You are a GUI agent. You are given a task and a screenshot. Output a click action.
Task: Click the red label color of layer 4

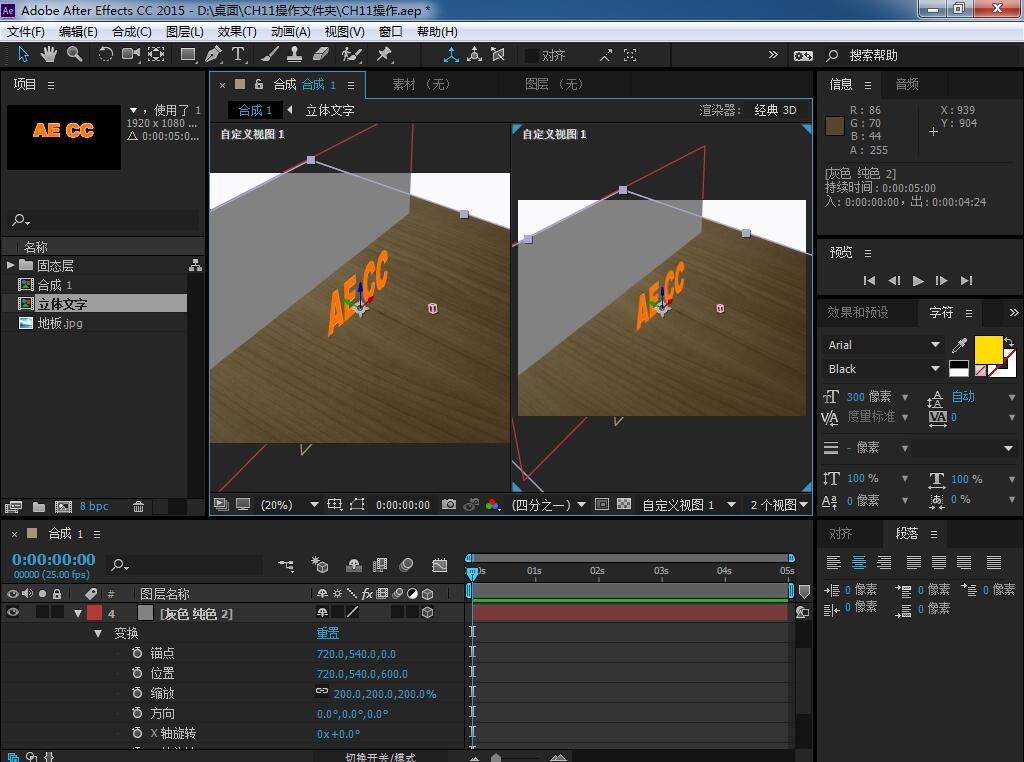(94, 612)
